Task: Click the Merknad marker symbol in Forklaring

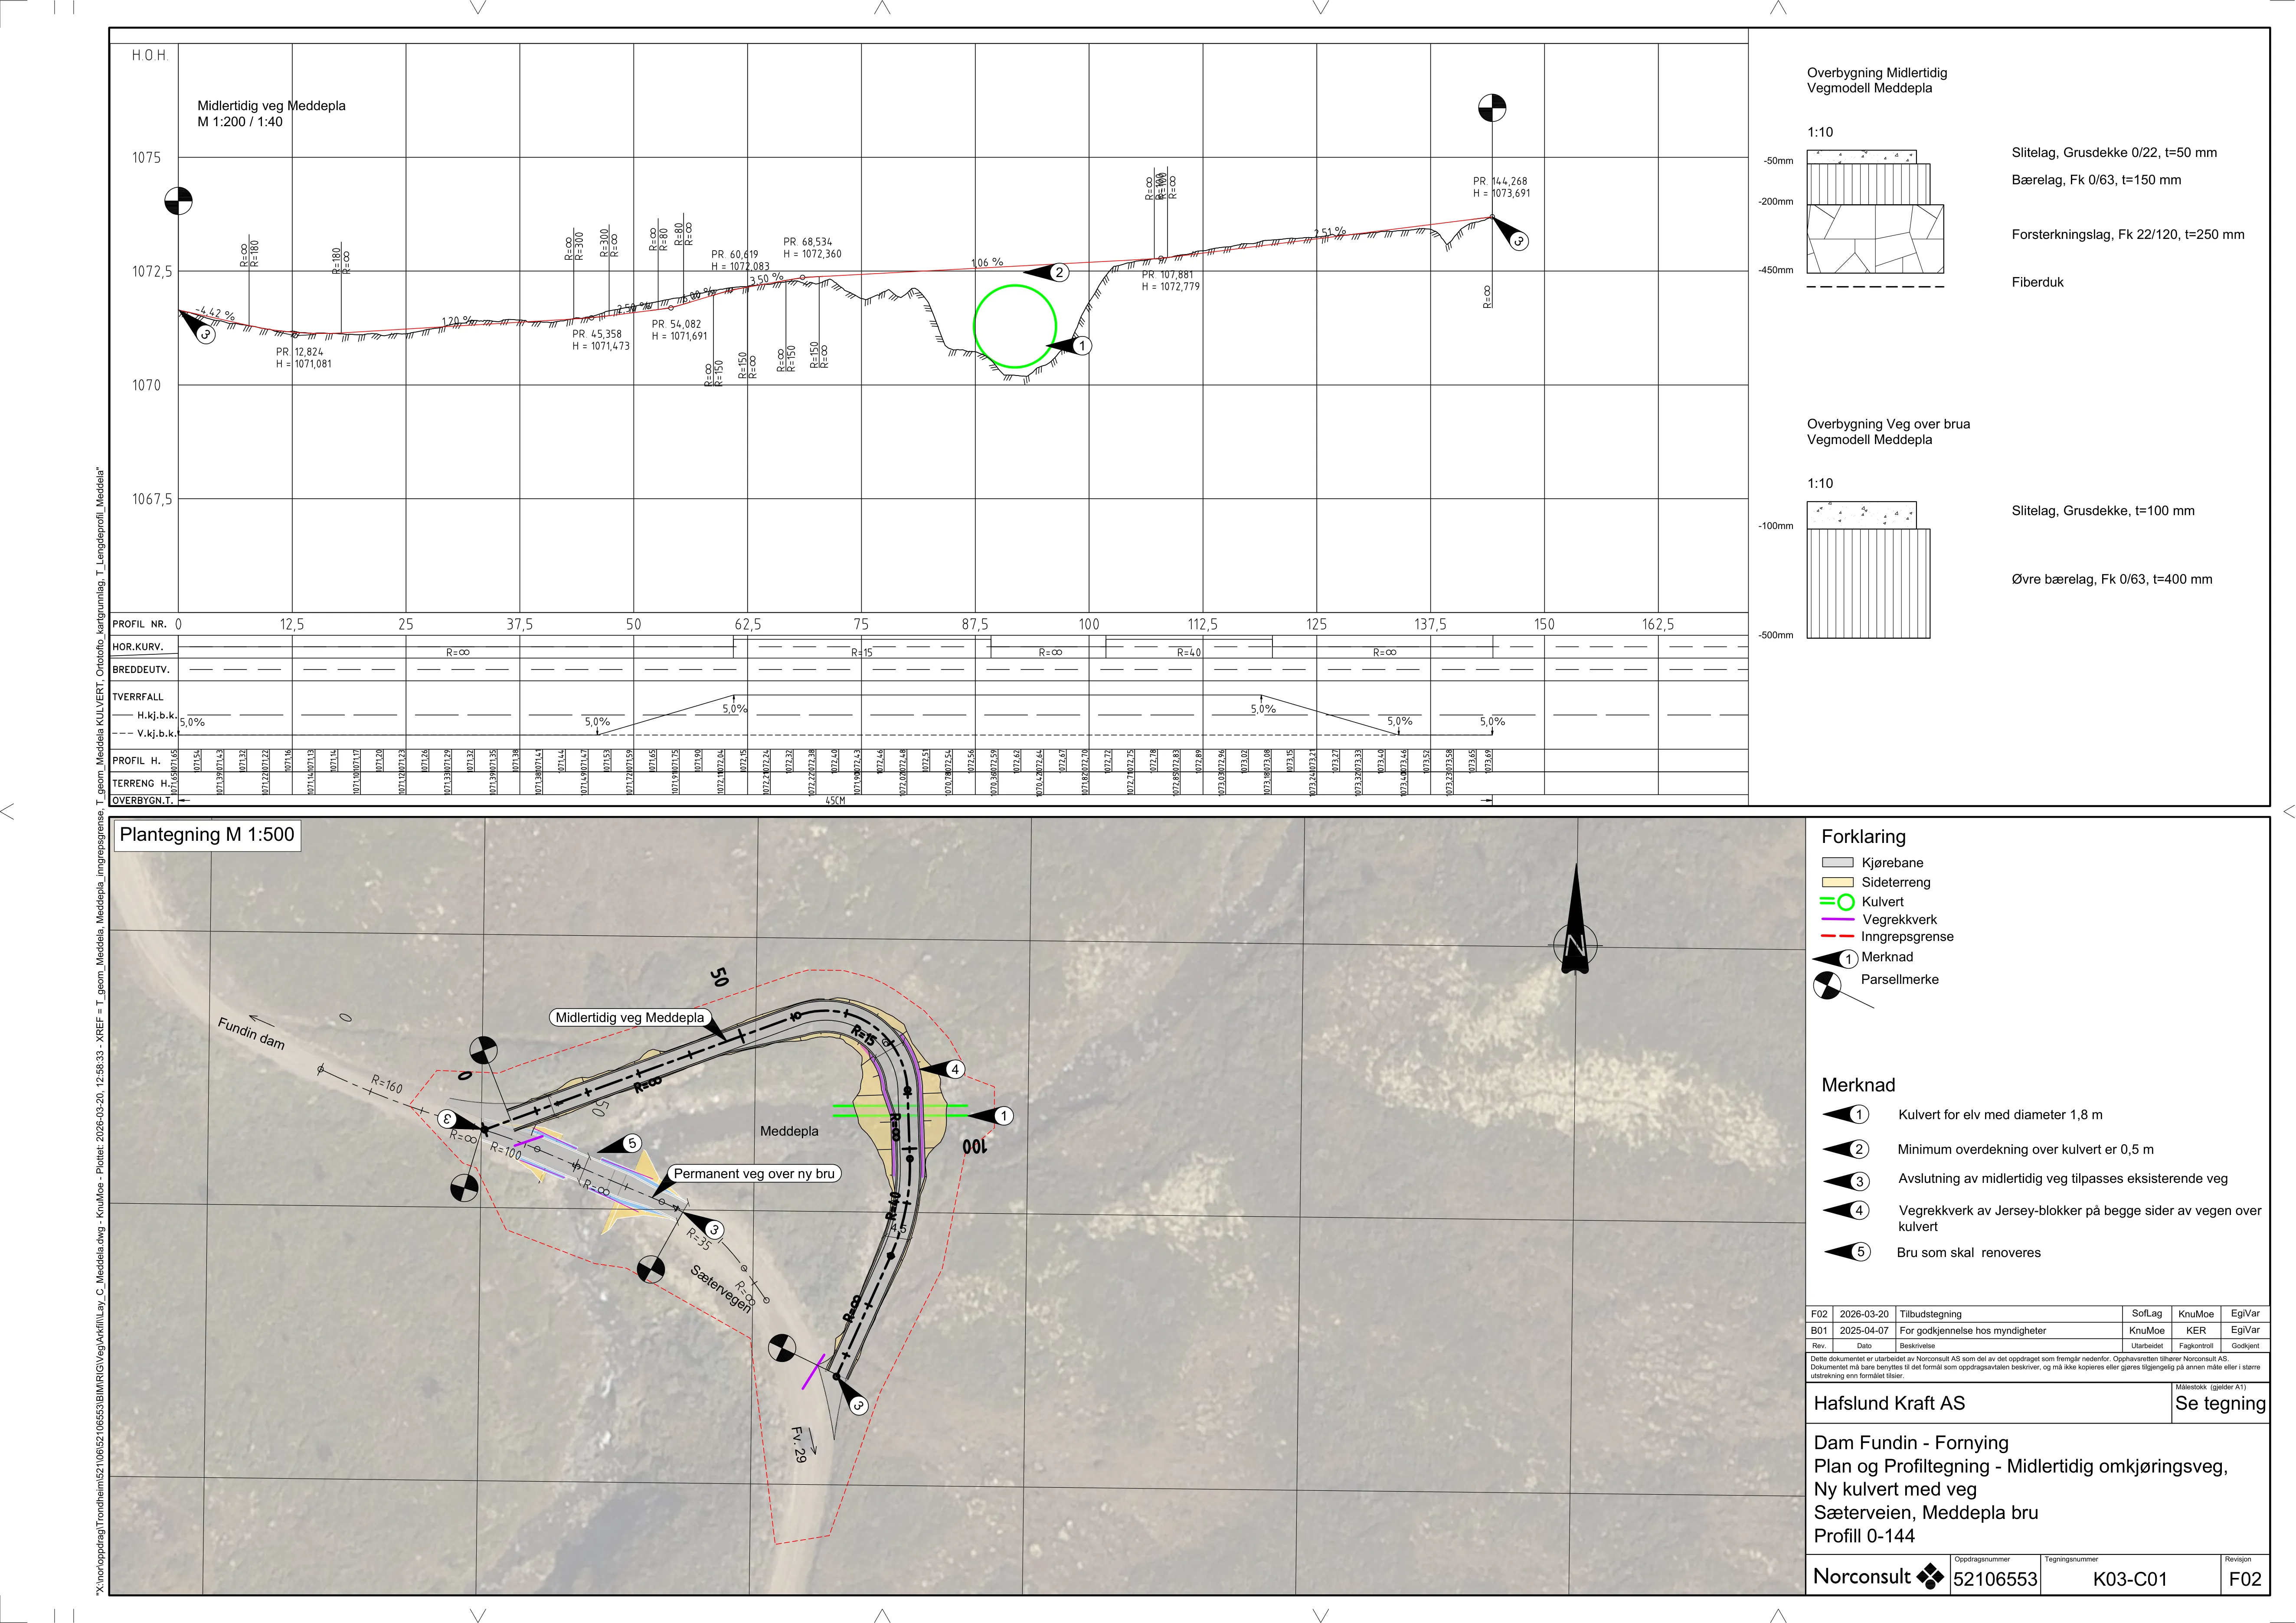Action: pos(1836,959)
